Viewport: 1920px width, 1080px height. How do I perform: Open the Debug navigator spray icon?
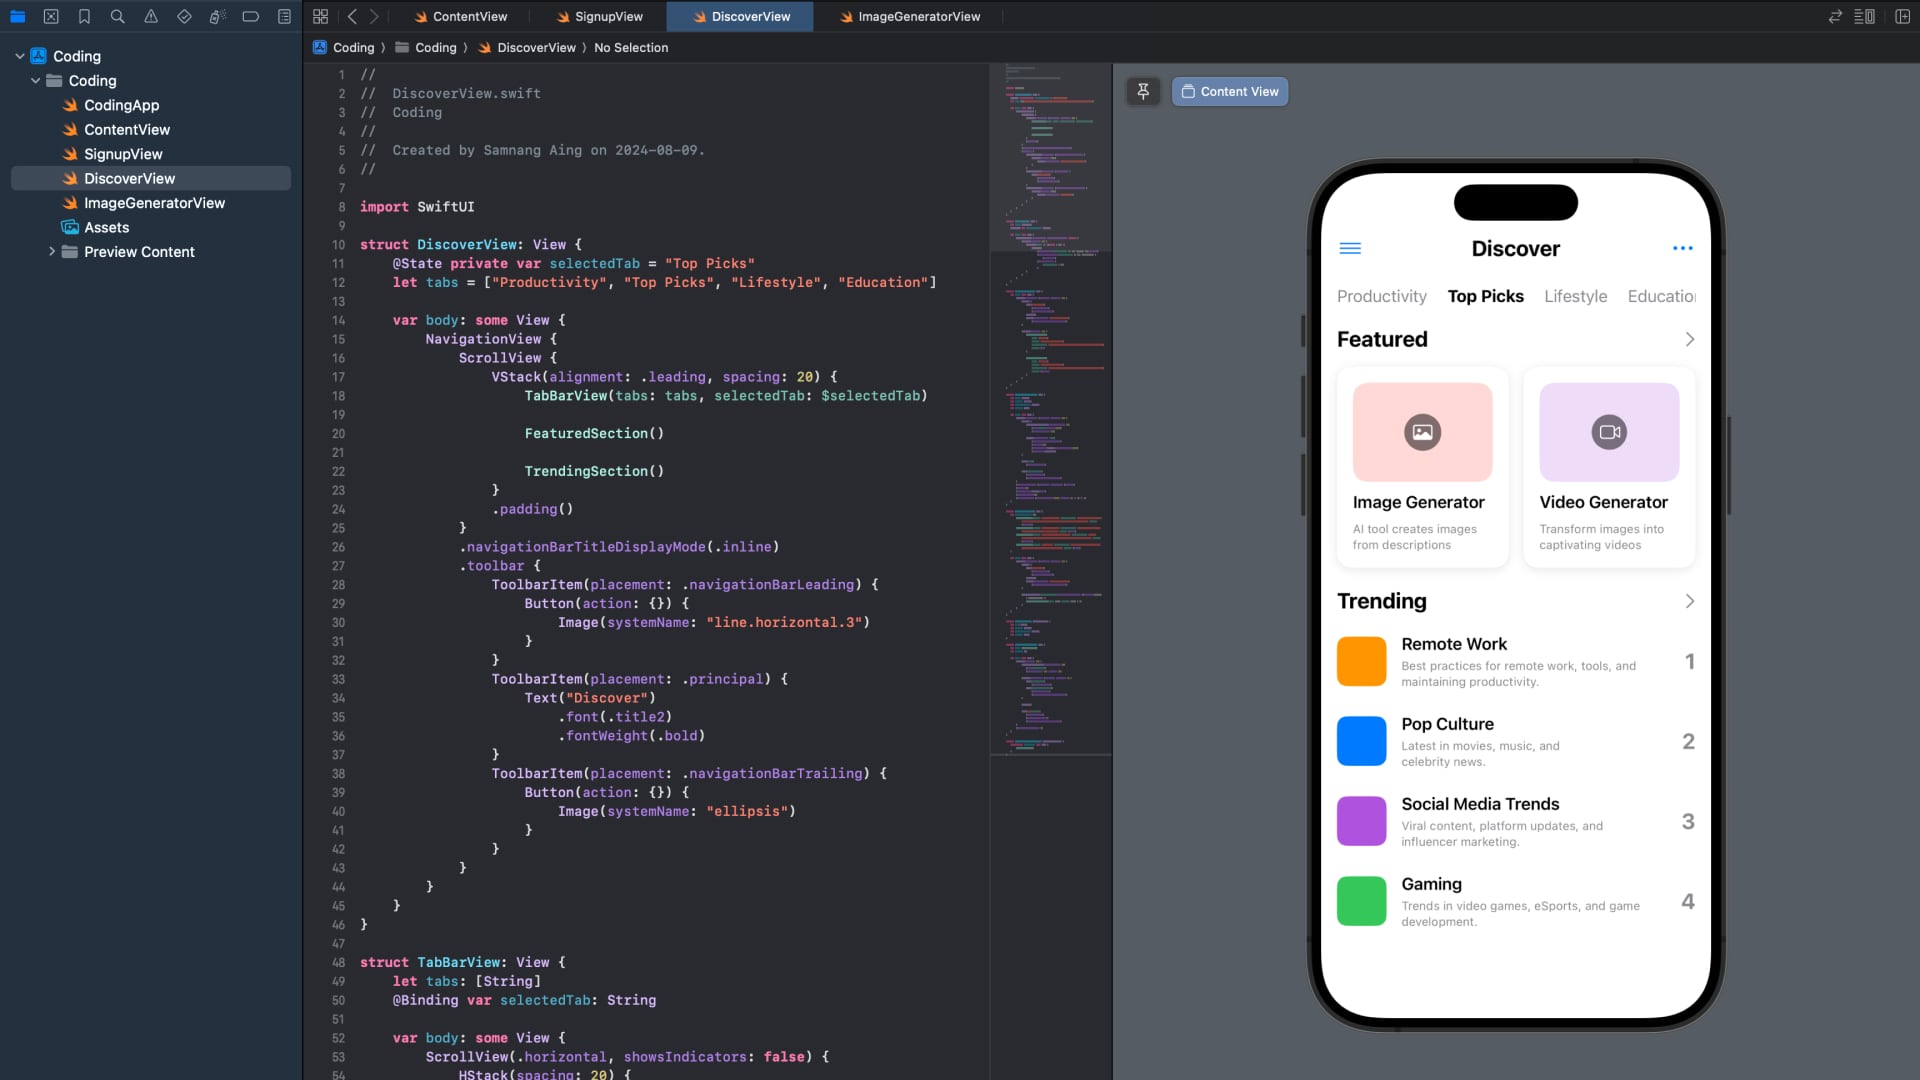click(217, 16)
